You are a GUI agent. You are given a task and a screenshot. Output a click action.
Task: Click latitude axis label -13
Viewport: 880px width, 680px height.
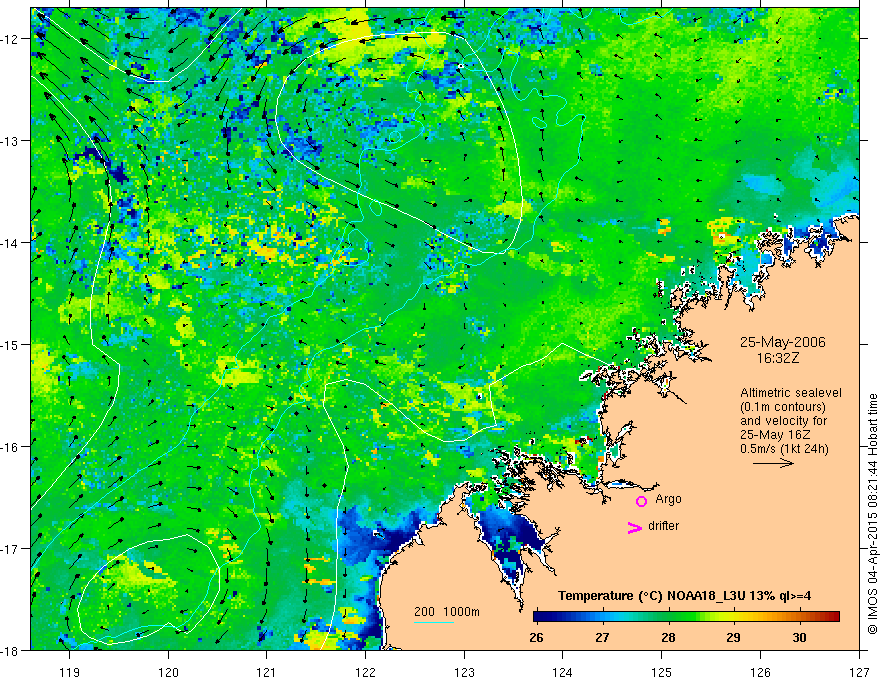[x=10, y=141]
